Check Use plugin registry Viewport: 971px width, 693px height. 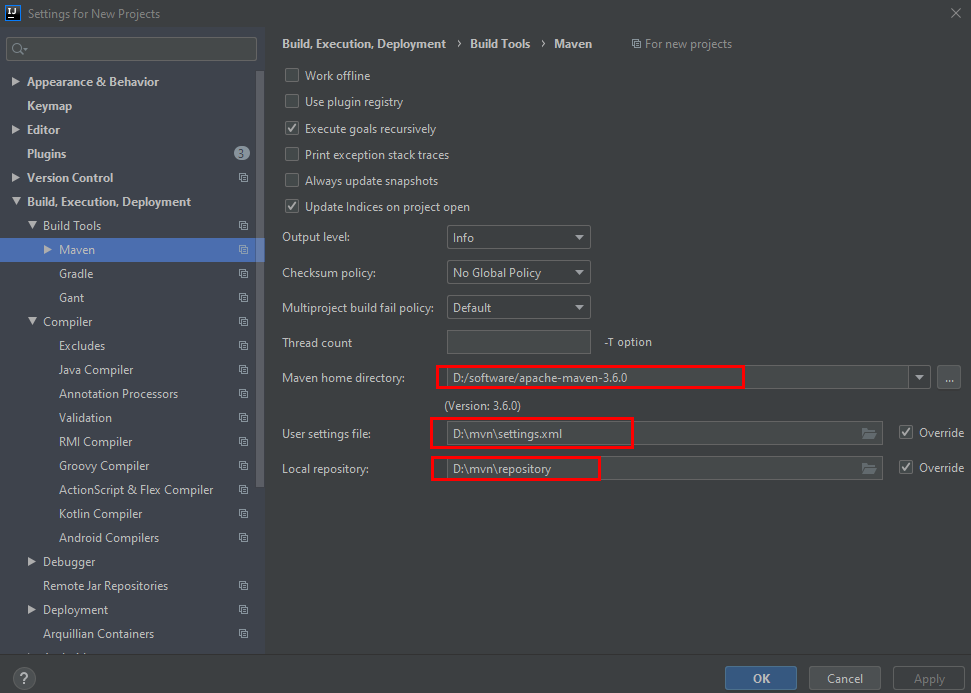(292, 102)
